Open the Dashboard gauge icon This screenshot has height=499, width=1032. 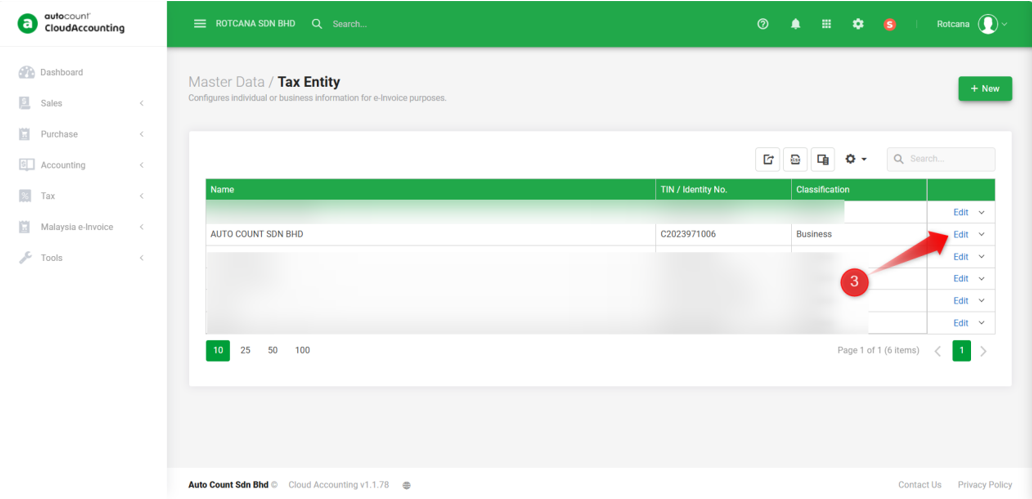click(x=26, y=72)
